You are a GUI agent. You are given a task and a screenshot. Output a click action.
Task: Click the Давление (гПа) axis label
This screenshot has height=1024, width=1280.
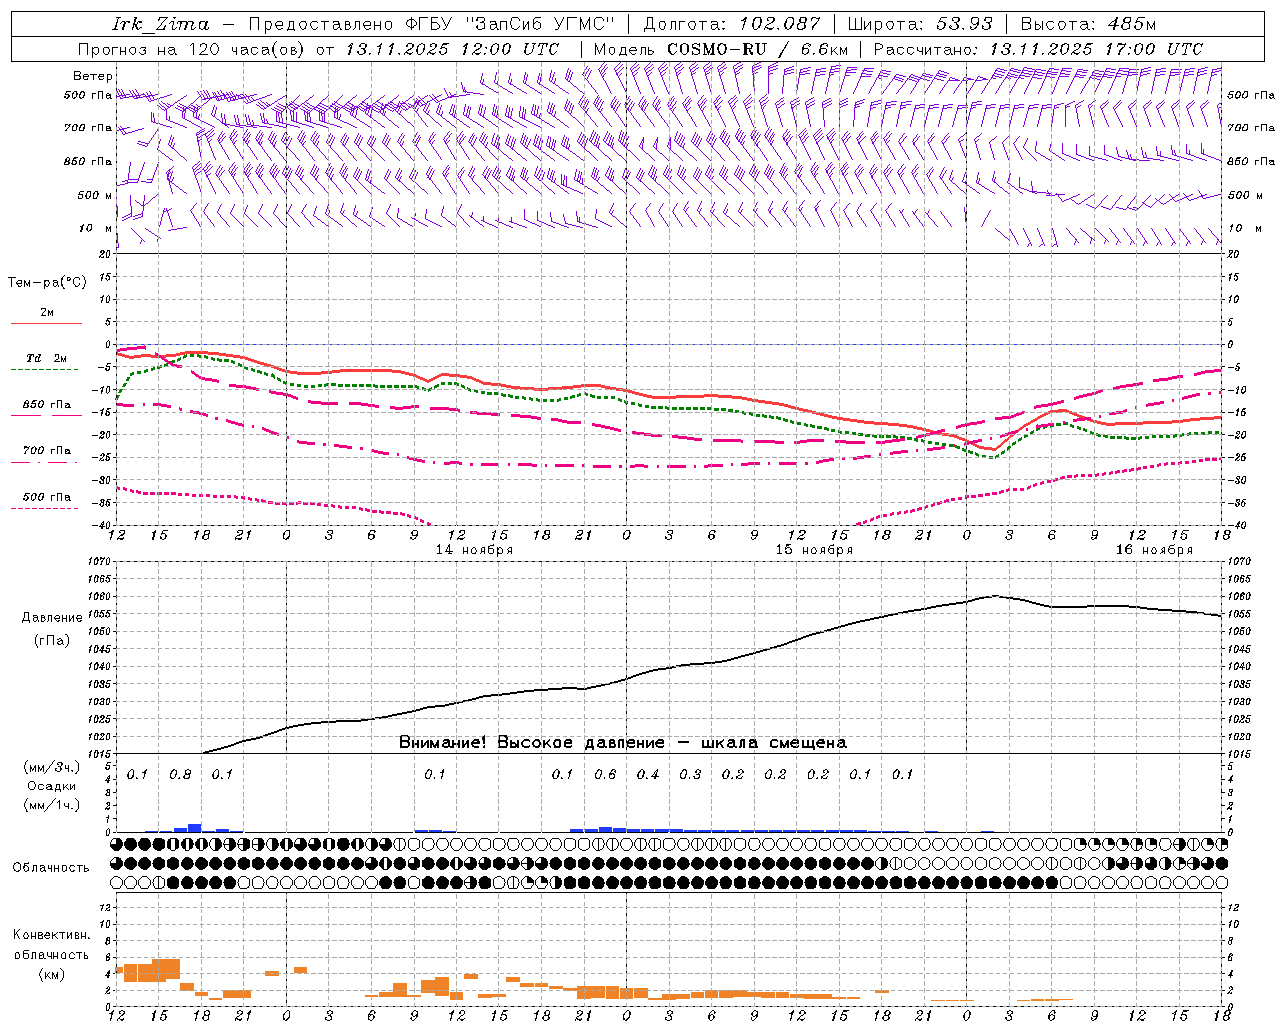pos(52,629)
